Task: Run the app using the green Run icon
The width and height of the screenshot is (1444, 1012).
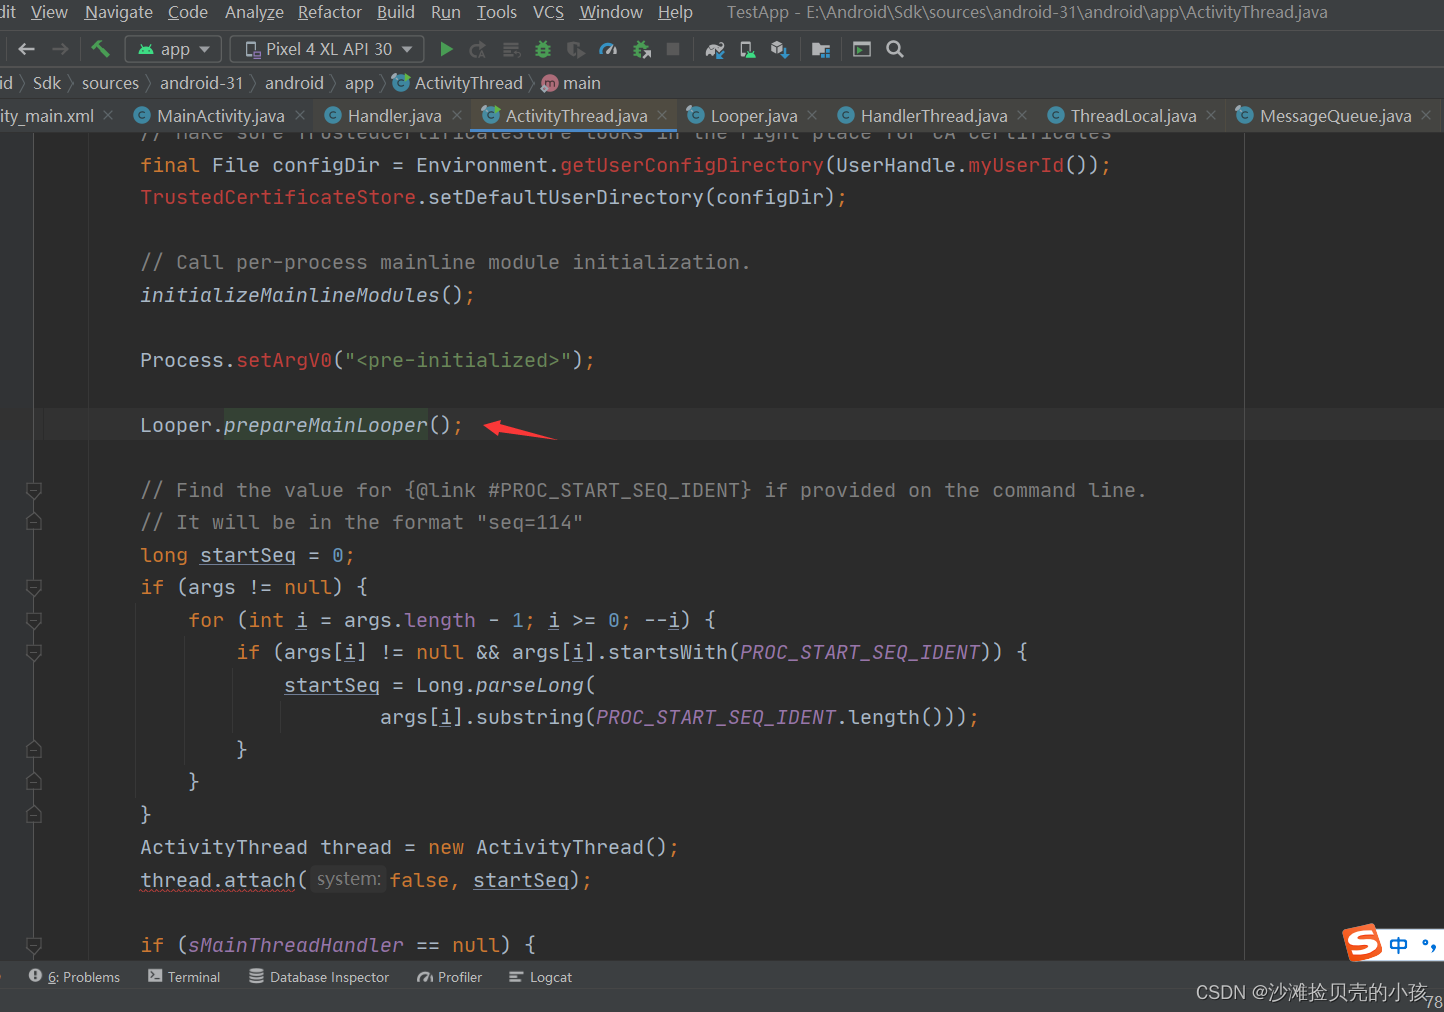Action: point(446,48)
